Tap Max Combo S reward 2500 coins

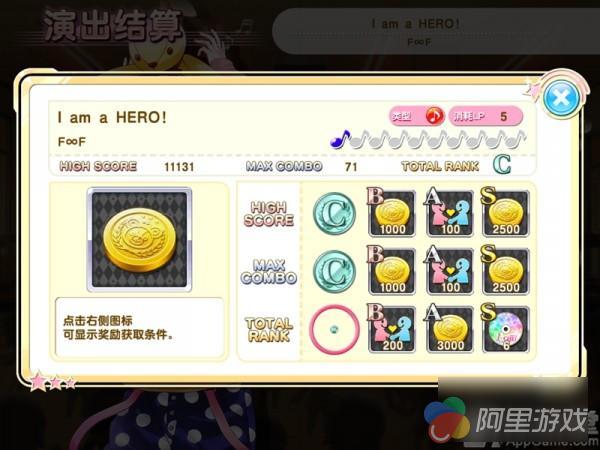(505, 271)
